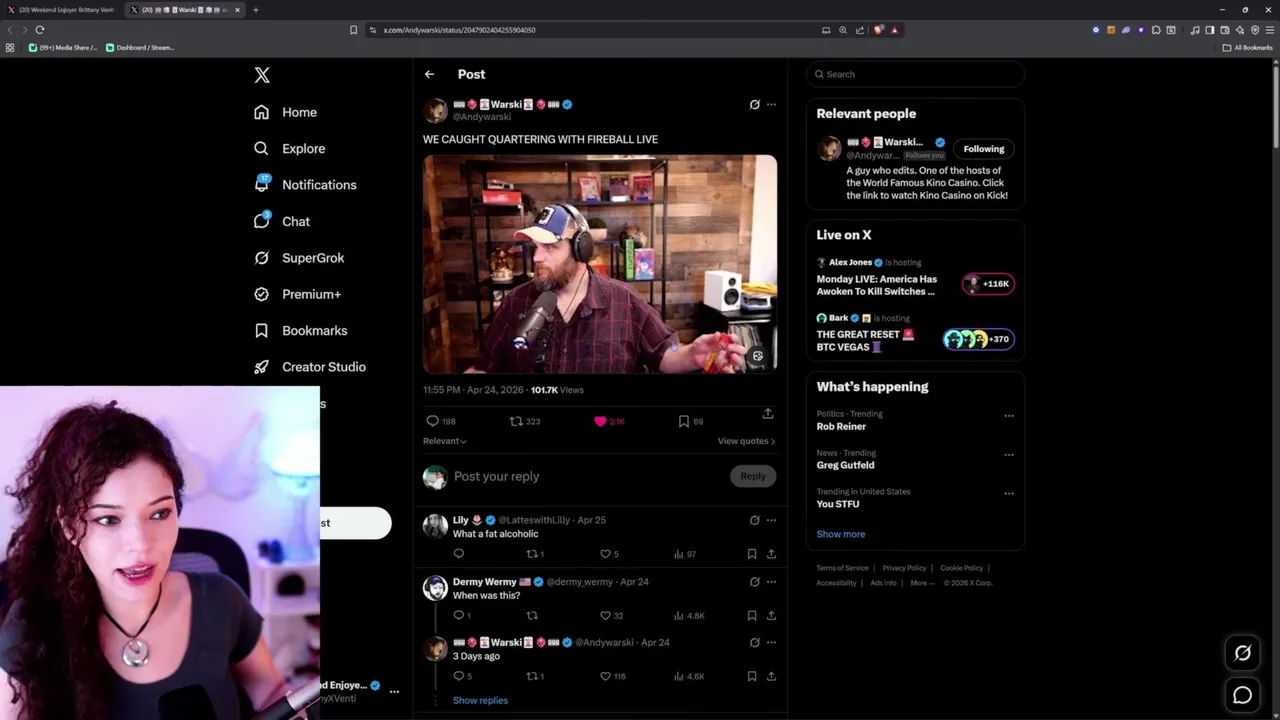The height and width of the screenshot is (720, 1280).
Task: Bookmark Lily's reply
Action: pos(752,554)
